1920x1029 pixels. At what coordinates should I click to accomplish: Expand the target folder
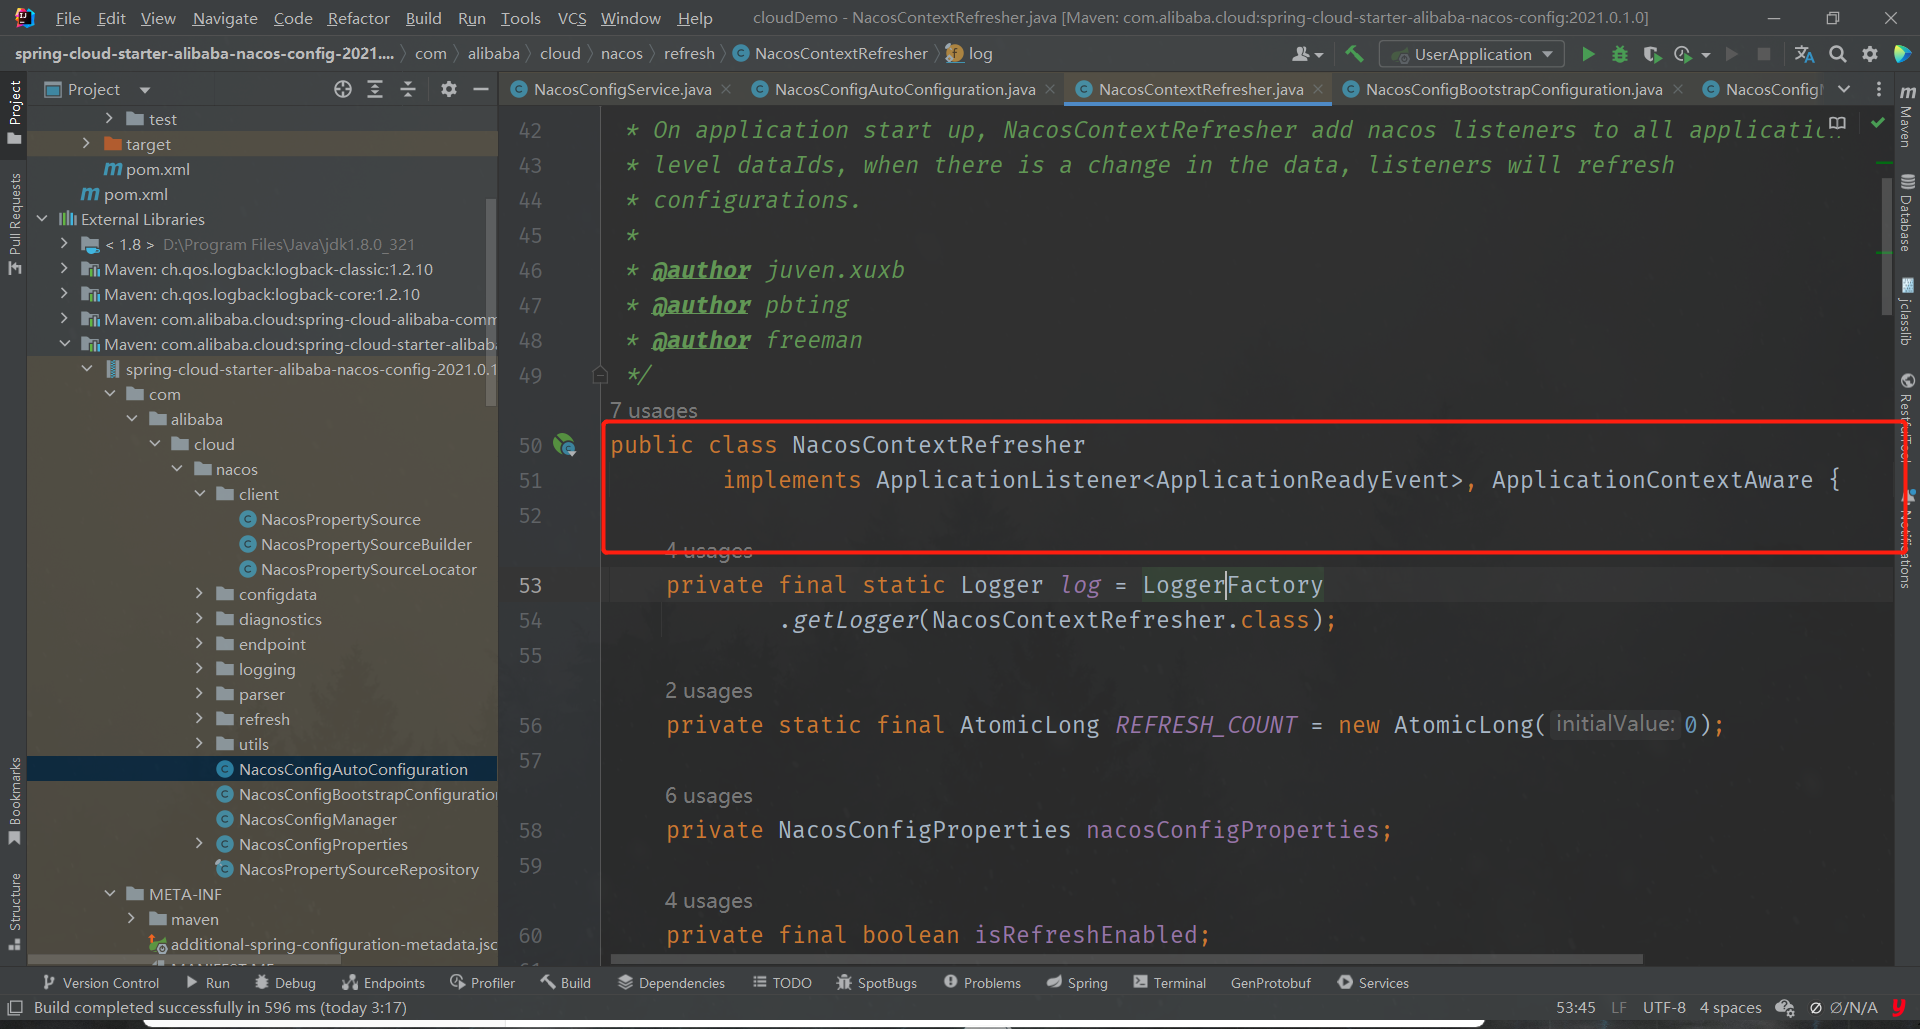click(x=86, y=144)
